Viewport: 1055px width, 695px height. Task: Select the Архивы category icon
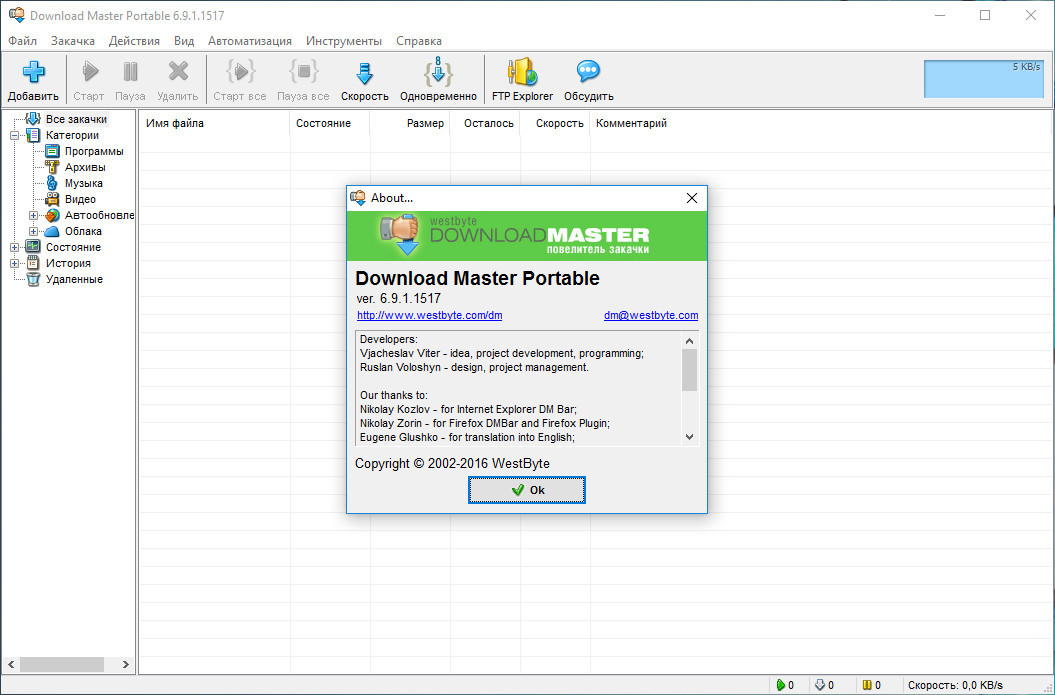pos(52,167)
